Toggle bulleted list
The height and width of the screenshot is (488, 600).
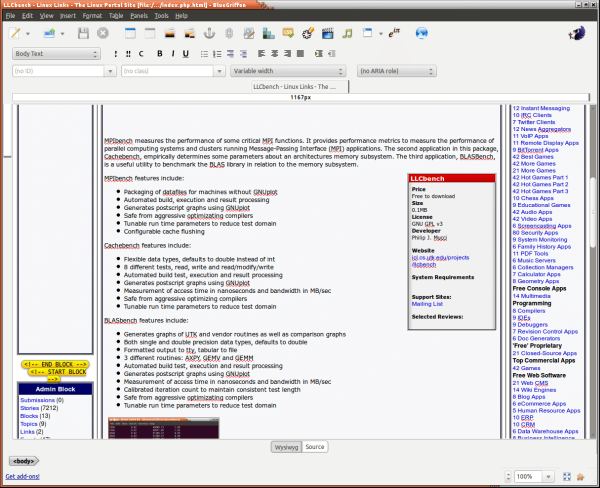204,54
